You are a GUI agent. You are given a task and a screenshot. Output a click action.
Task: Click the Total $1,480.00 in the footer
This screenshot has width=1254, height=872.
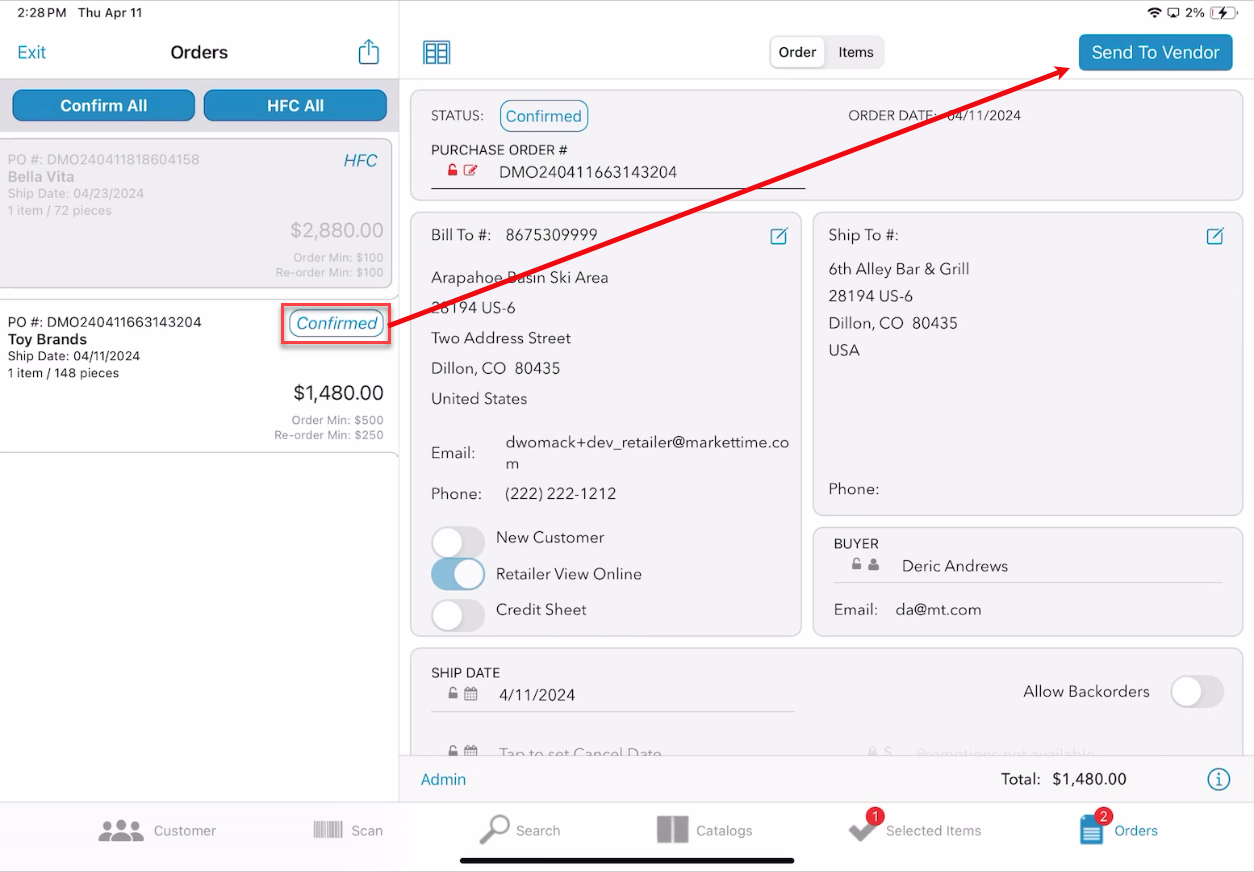point(1064,779)
